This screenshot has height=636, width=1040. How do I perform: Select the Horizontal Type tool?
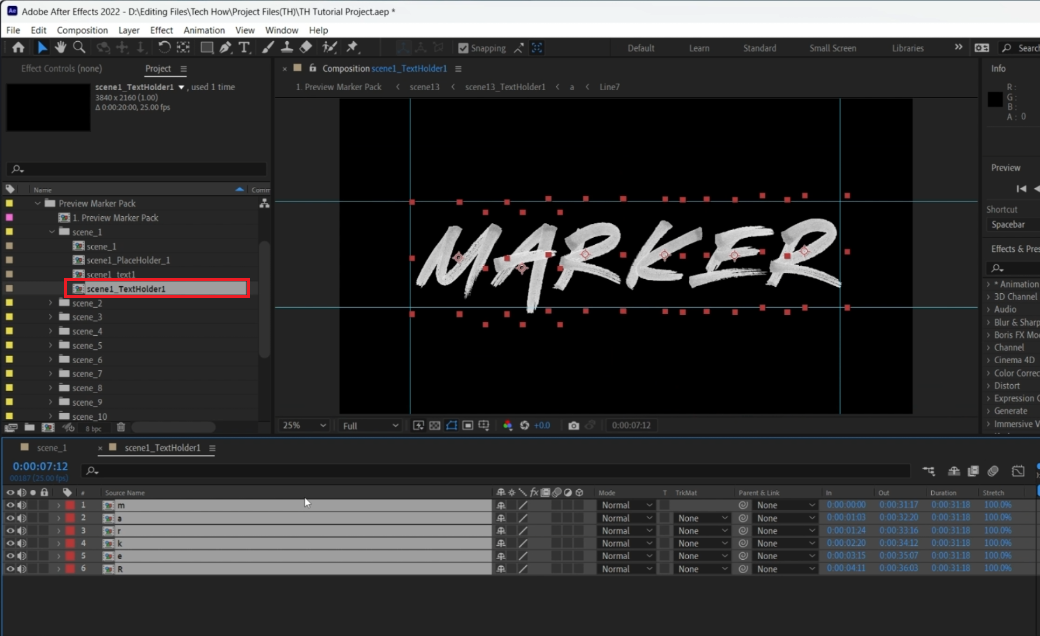(x=245, y=47)
